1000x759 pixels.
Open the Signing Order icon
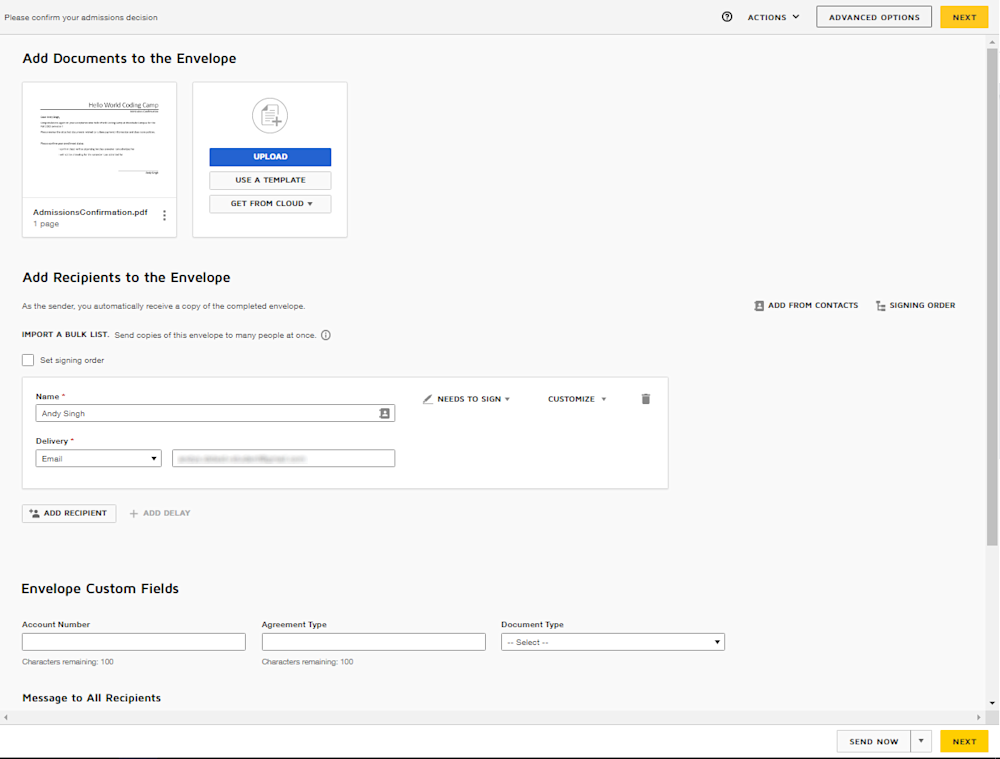click(x=883, y=305)
